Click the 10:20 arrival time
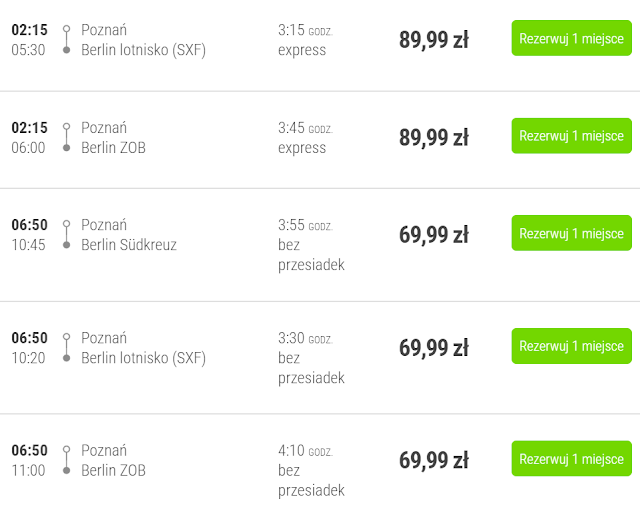 (28, 358)
